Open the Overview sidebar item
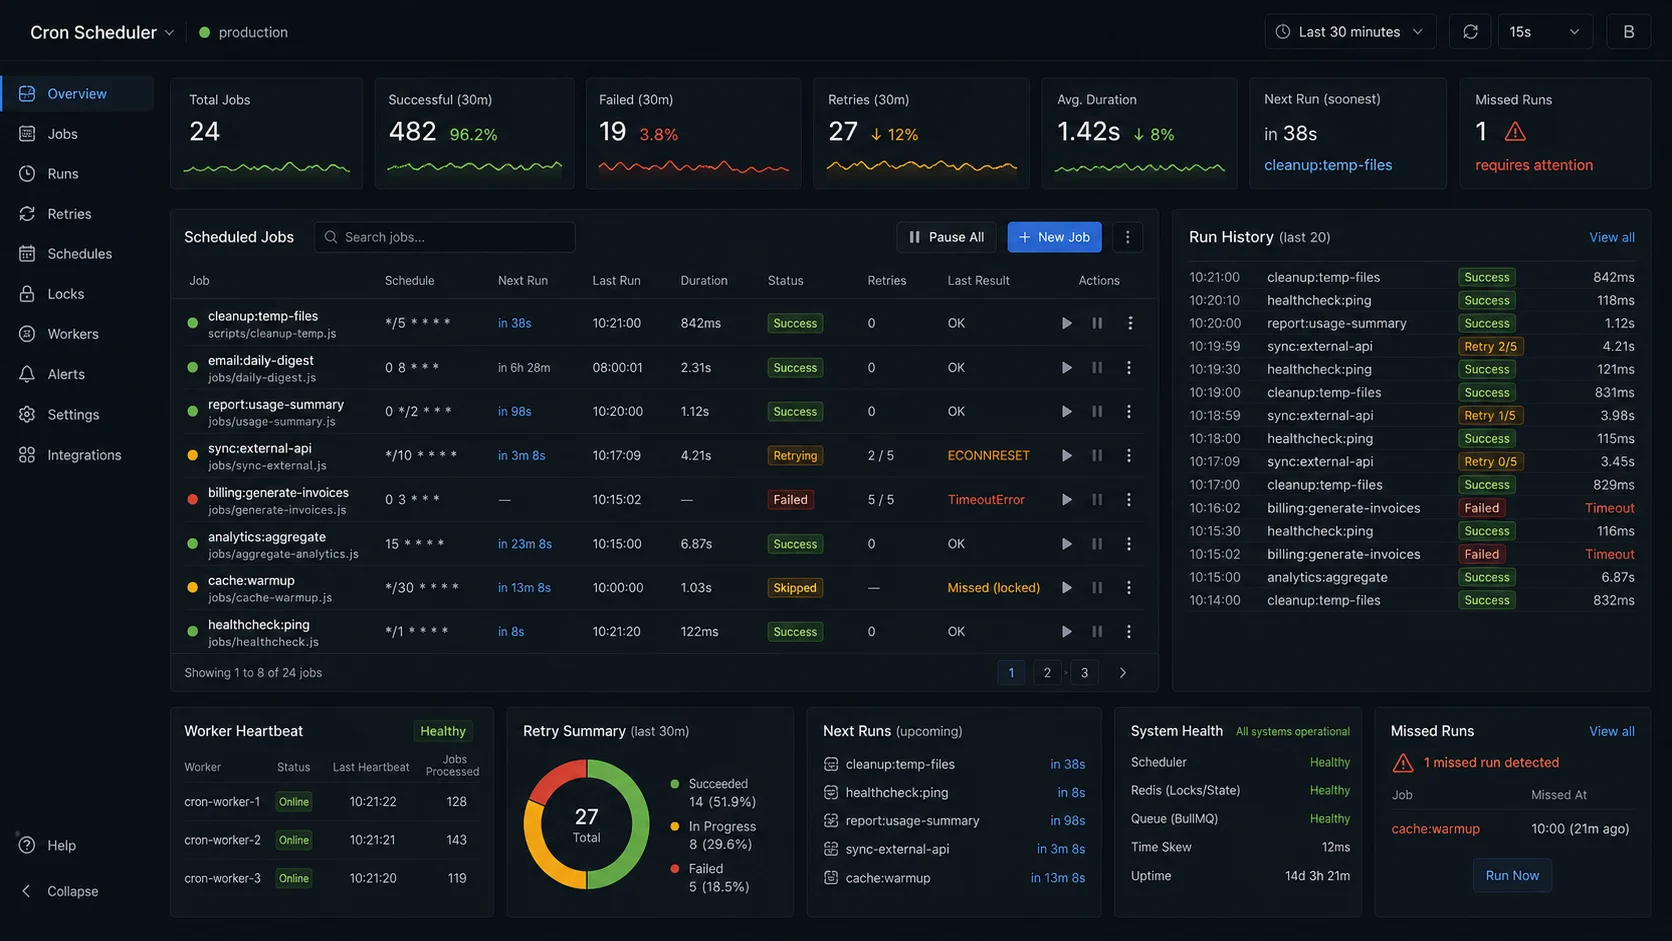The image size is (1672, 941). click(x=77, y=94)
